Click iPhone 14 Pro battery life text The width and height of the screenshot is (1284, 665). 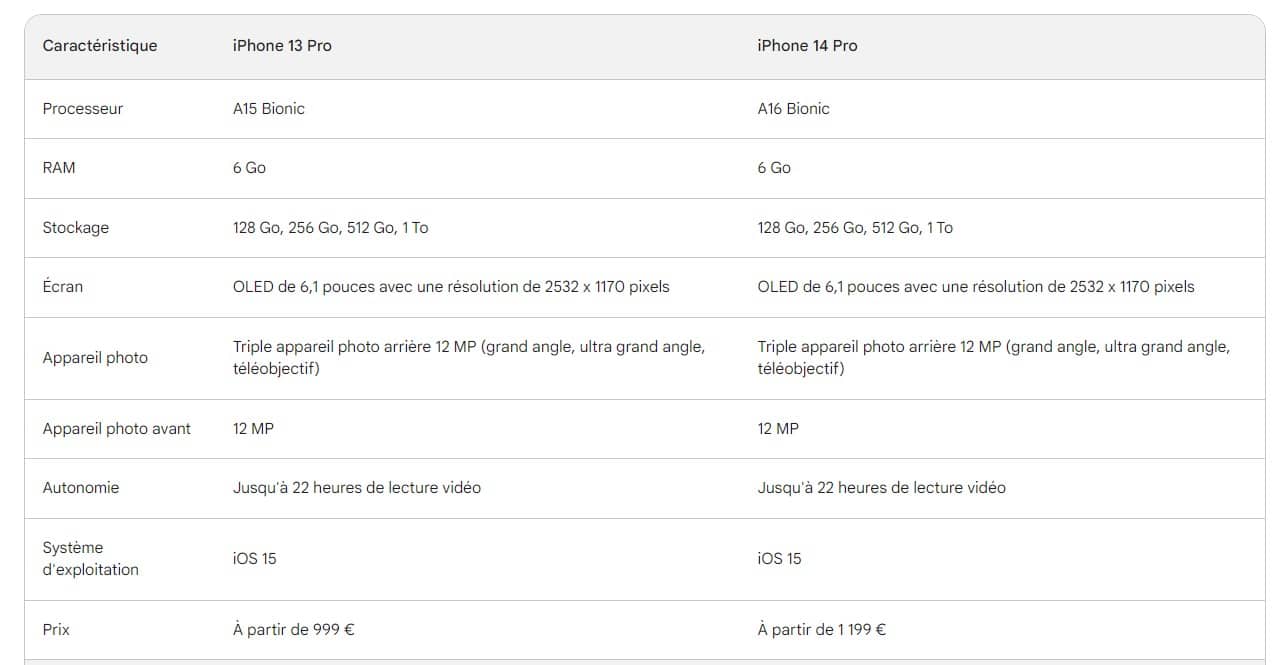click(881, 488)
